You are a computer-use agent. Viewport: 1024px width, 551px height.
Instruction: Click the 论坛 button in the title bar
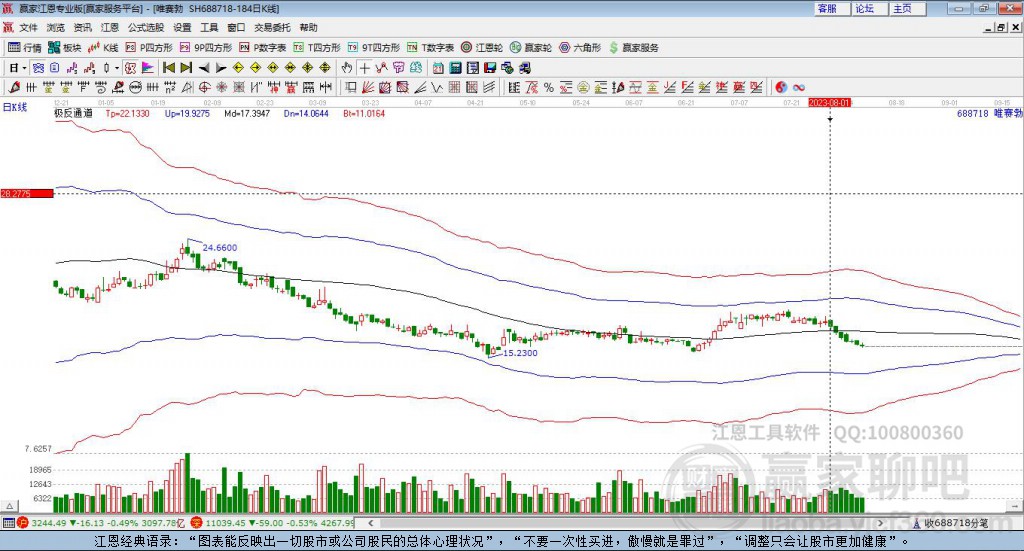pyautogui.click(x=870, y=8)
